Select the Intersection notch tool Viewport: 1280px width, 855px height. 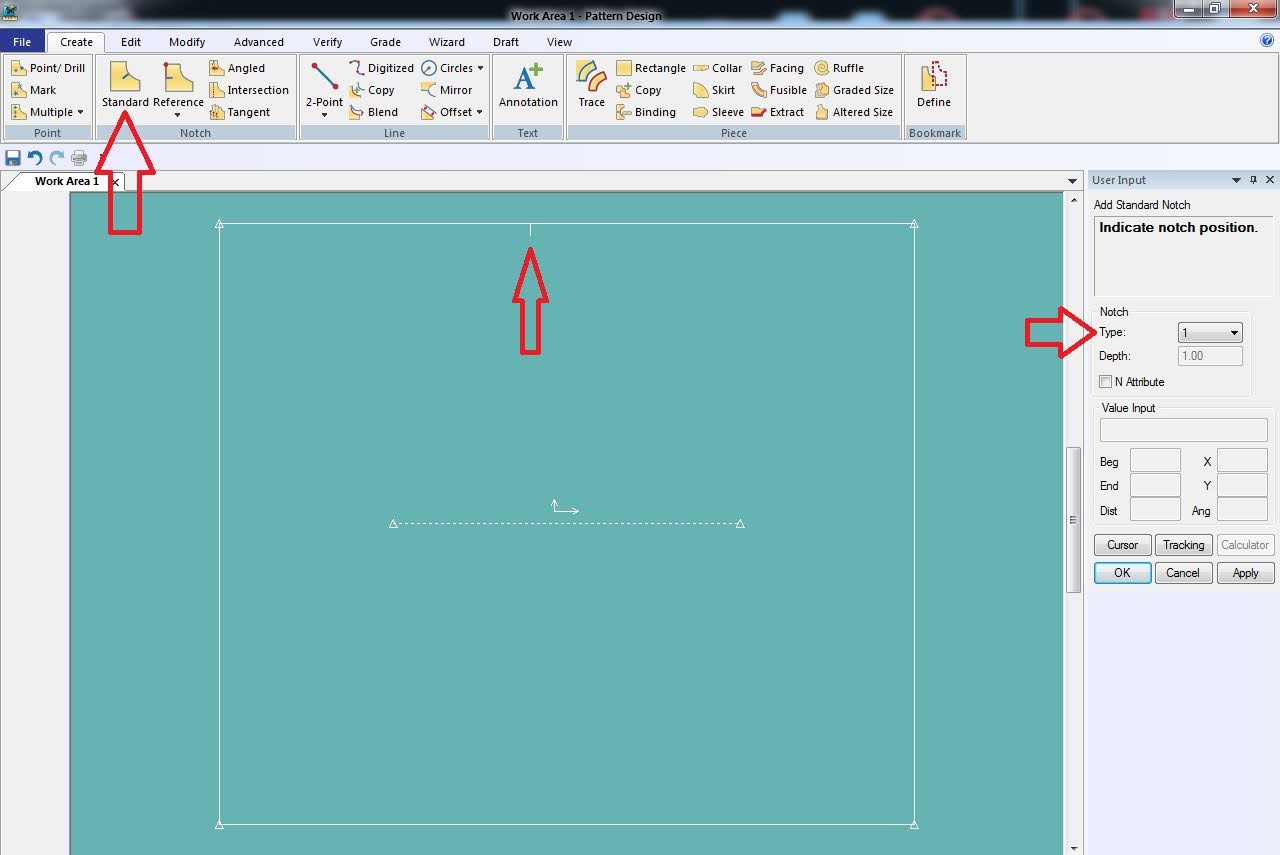[x=249, y=90]
